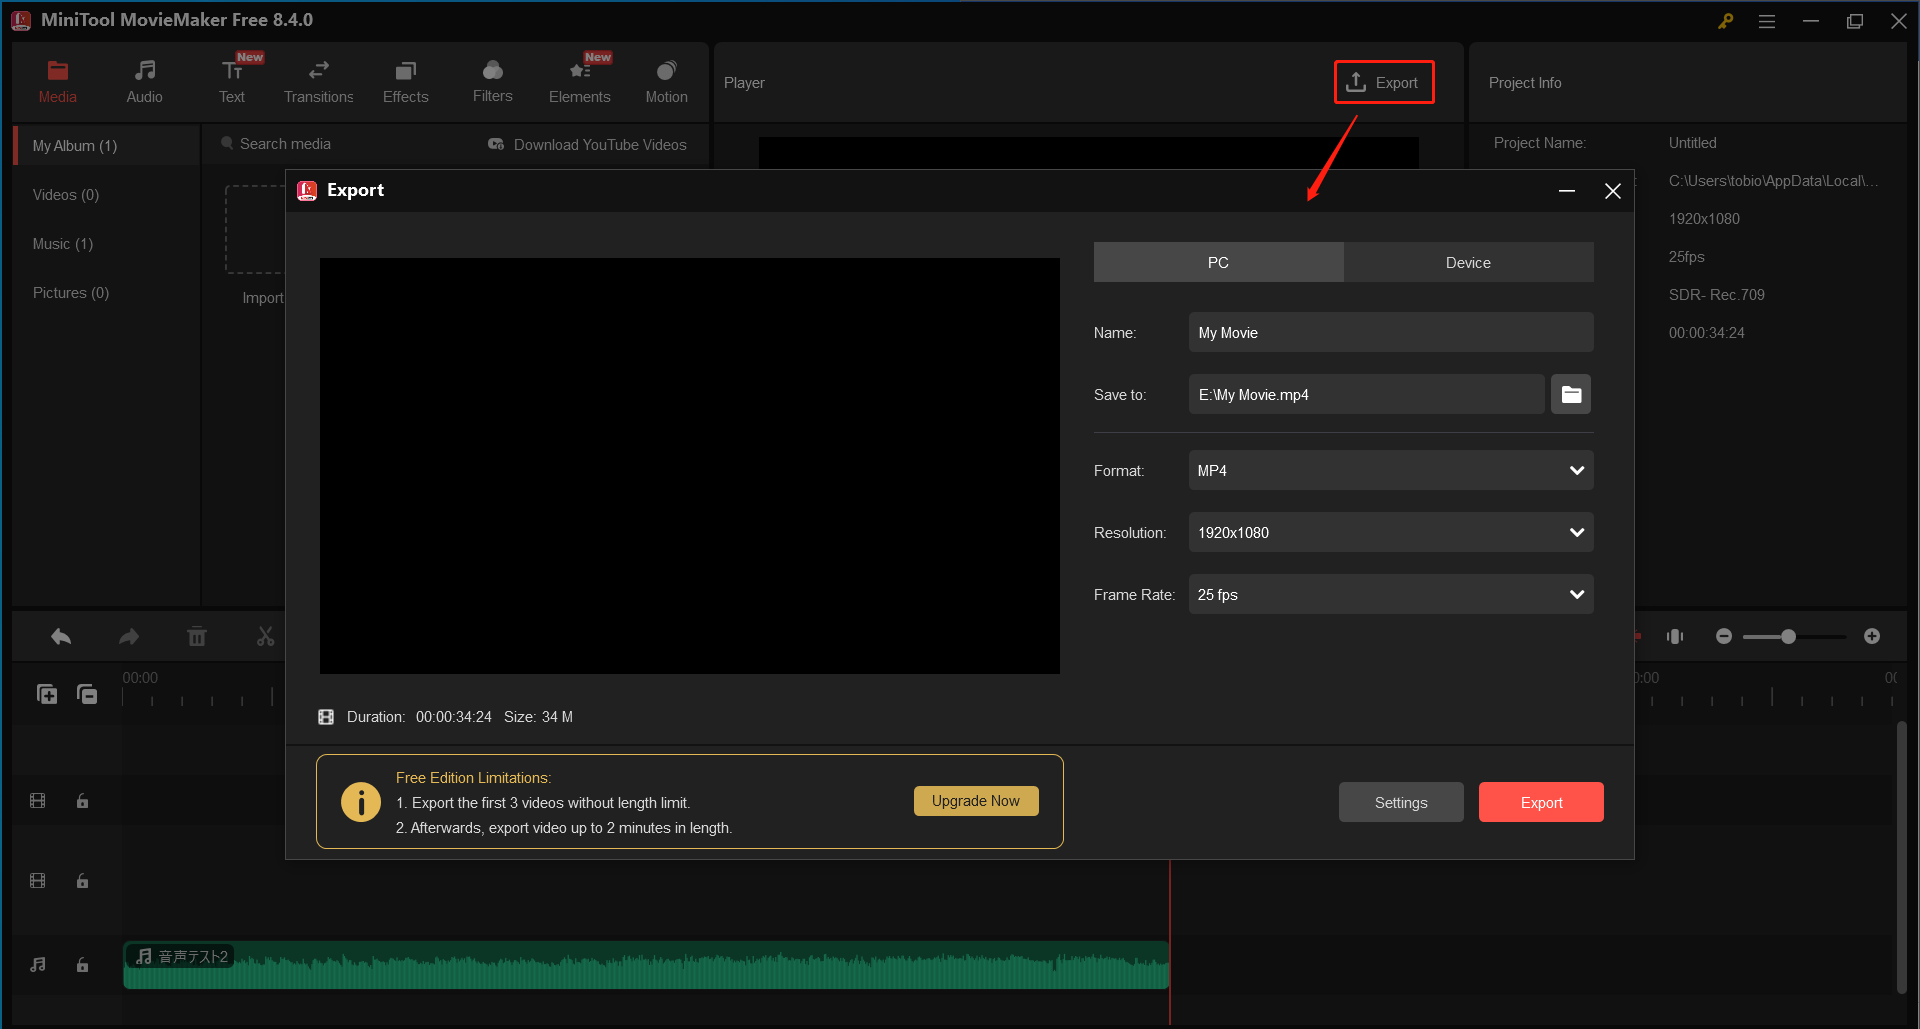
Task: Open the Audio library panel
Action: click(x=144, y=80)
